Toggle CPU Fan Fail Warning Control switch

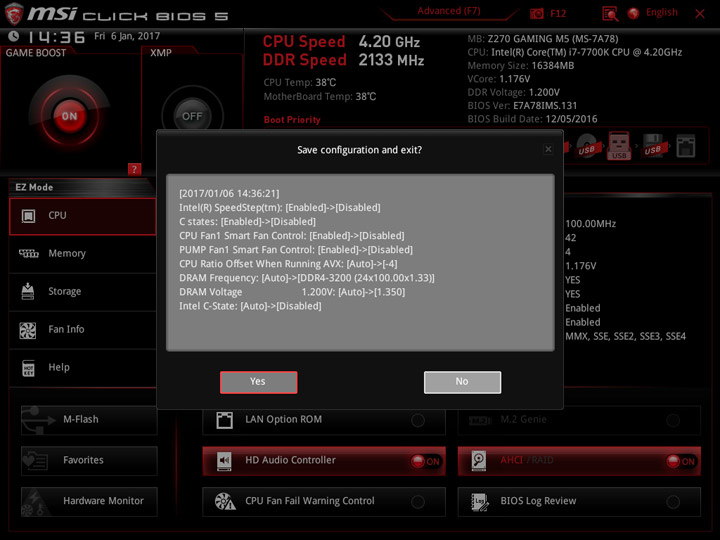coord(418,502)
